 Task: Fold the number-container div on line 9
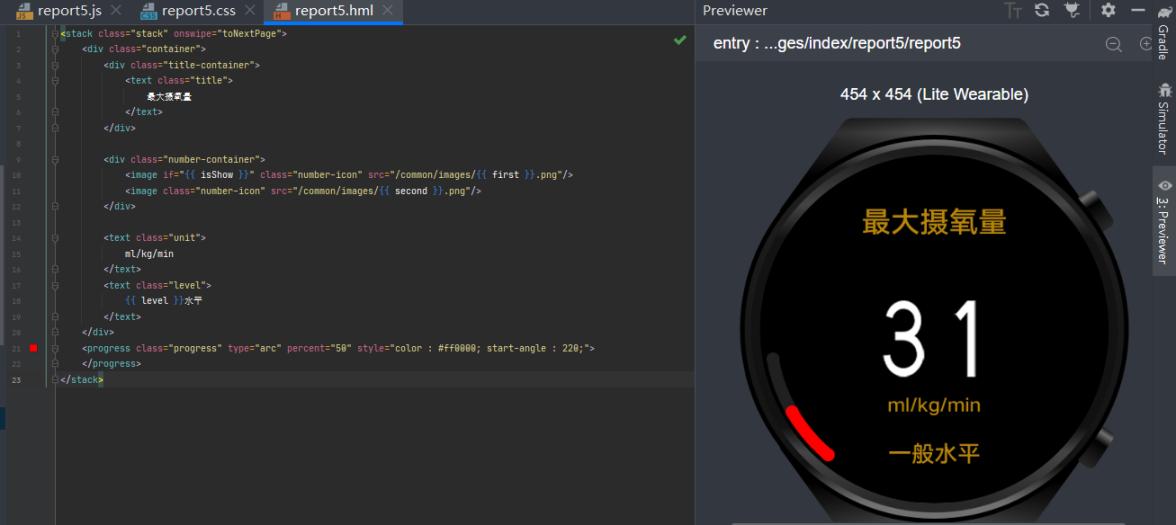pyautogui.click(x=55, y=160)
